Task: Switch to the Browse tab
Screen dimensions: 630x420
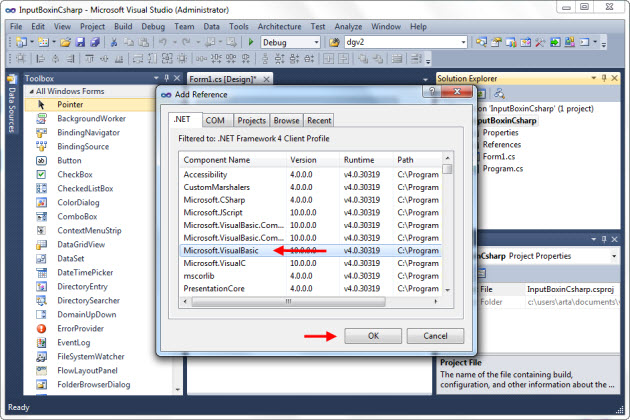Action: pos(288,120)
